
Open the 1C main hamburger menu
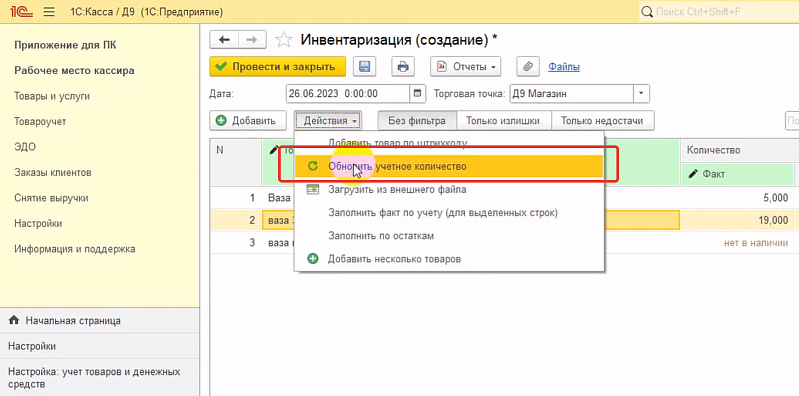click(49, 11)
